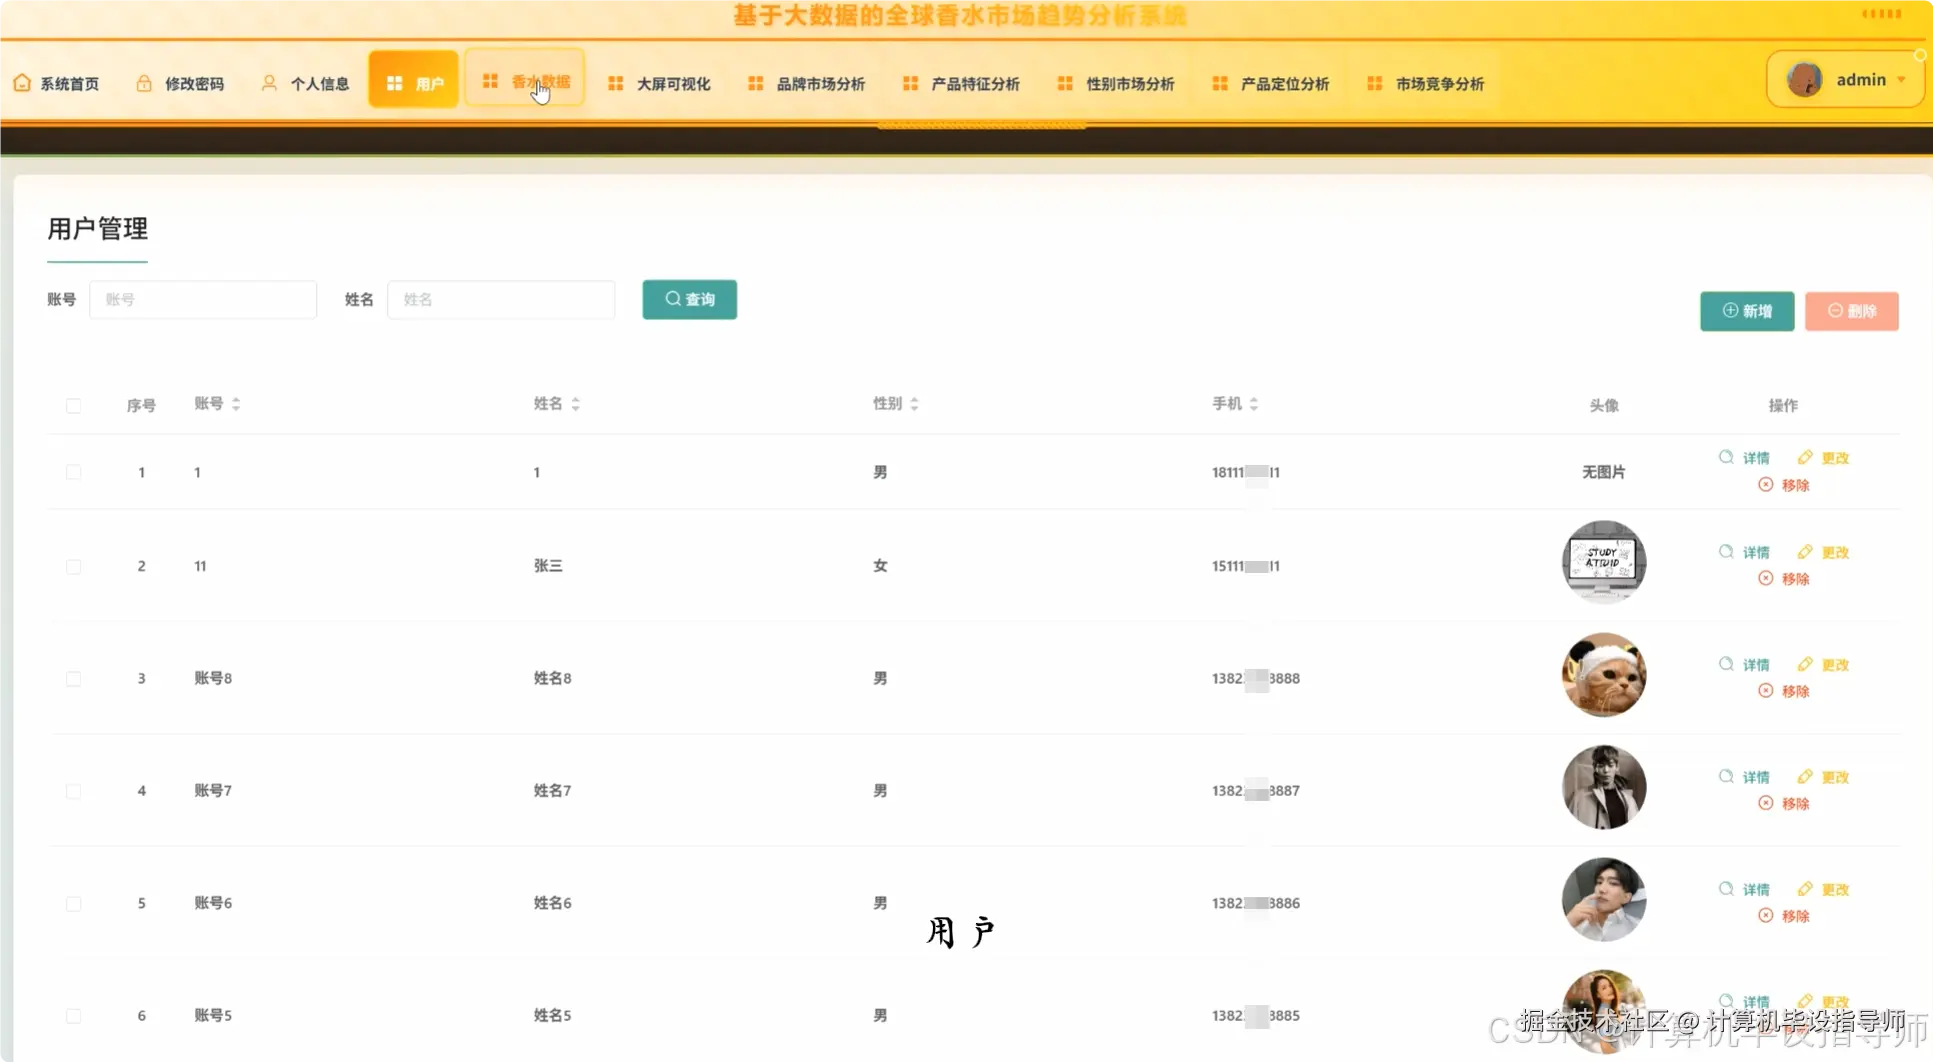Click the plus icon on the 新增 button
The width and height of the screenshot is (1933, 1062).
pos(1729,311)
